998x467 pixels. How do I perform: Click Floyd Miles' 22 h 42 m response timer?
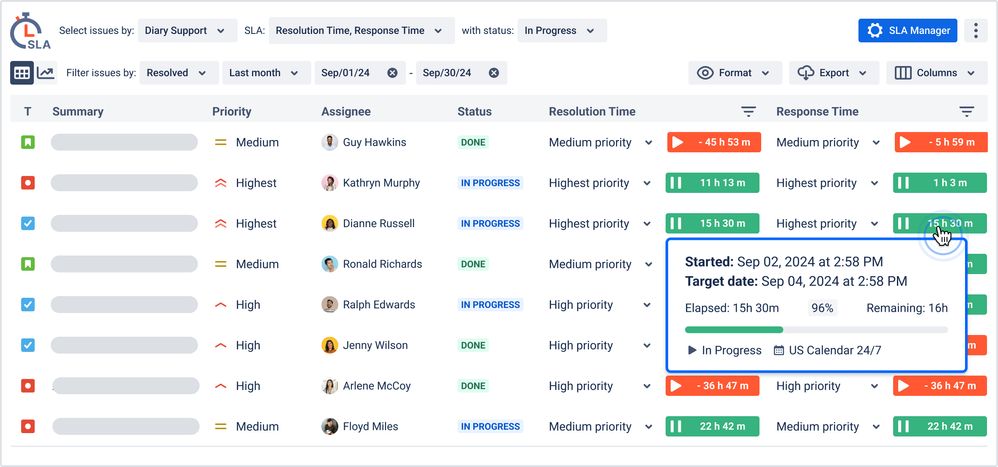(940, 426)
